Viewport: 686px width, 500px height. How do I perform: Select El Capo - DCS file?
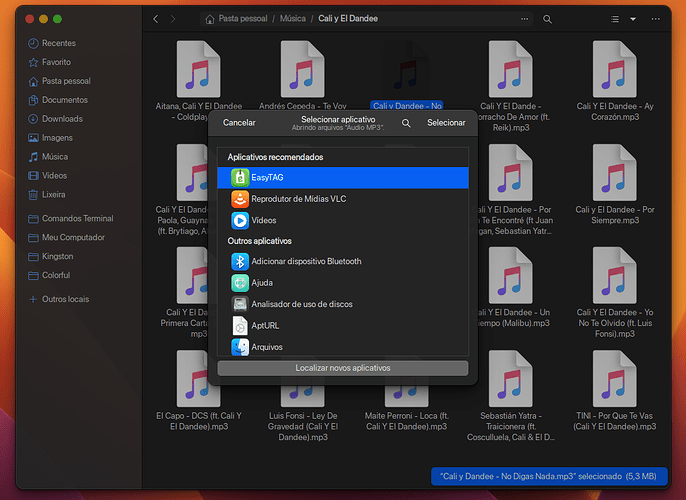(199, 391)
